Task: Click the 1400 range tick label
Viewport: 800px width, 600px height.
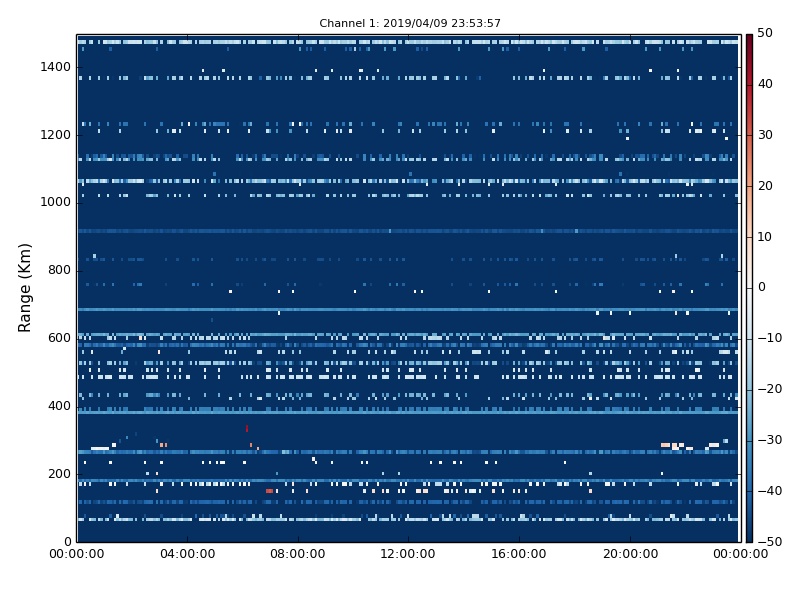Action: [56, 67]
